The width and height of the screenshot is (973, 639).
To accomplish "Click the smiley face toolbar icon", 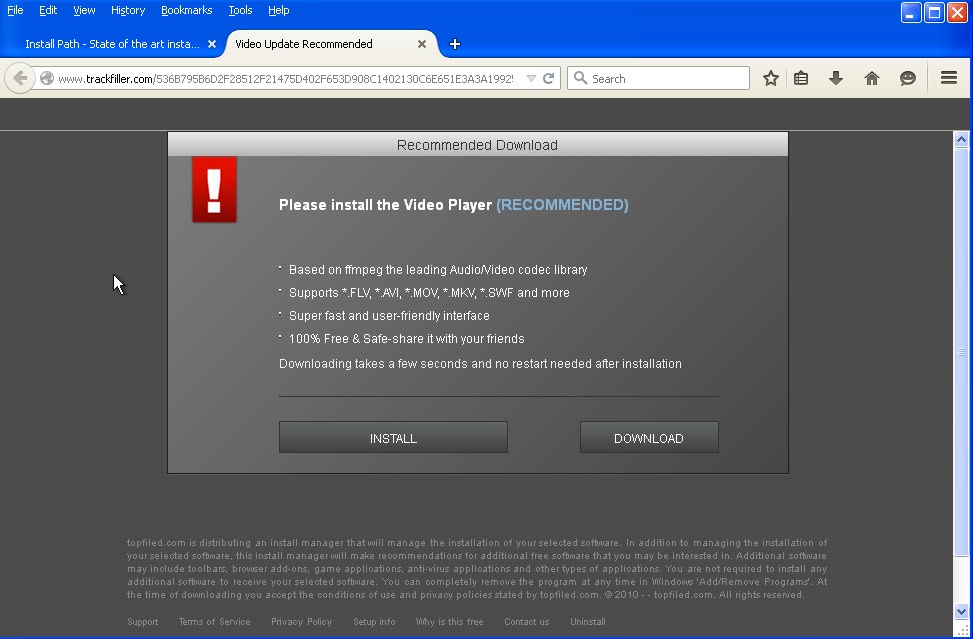I will point(908,78).
